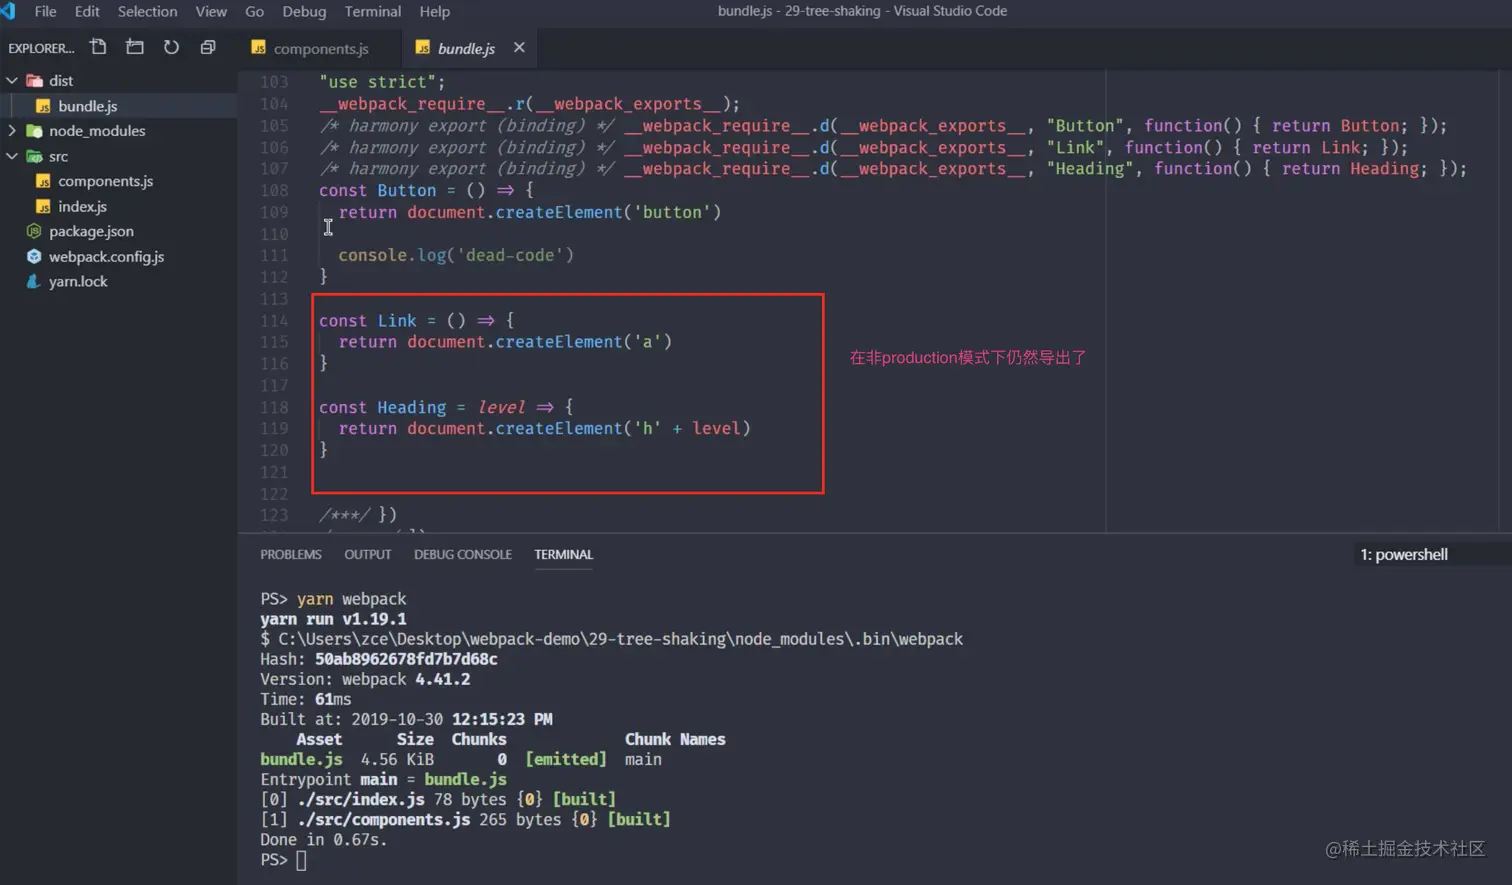Switch to the OUTPUT panel tab
This screenshot has height=885, width=1512.
point(368,554)
